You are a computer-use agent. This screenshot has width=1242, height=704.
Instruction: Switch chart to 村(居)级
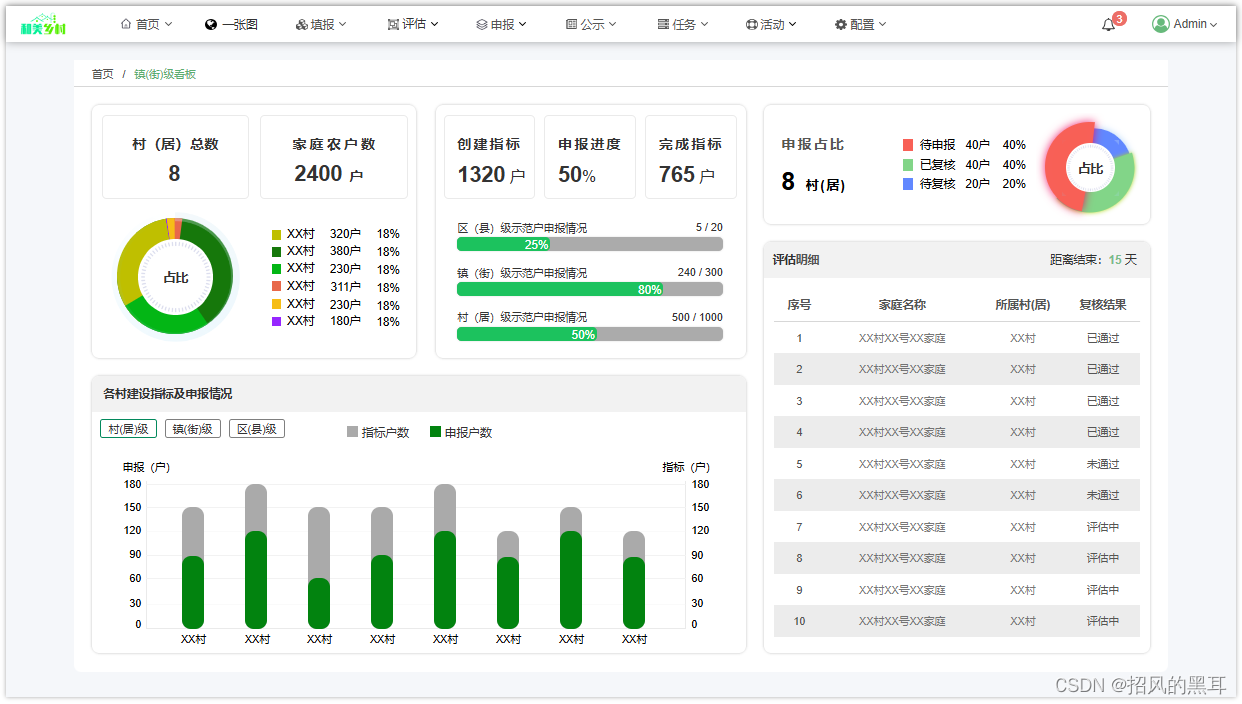point(128,429)
